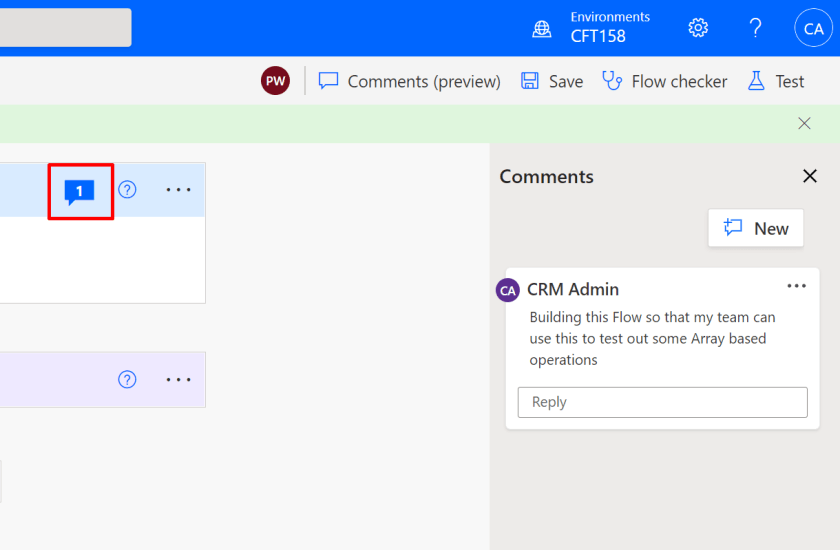Open more options on the CRM Admin comment

796,286
